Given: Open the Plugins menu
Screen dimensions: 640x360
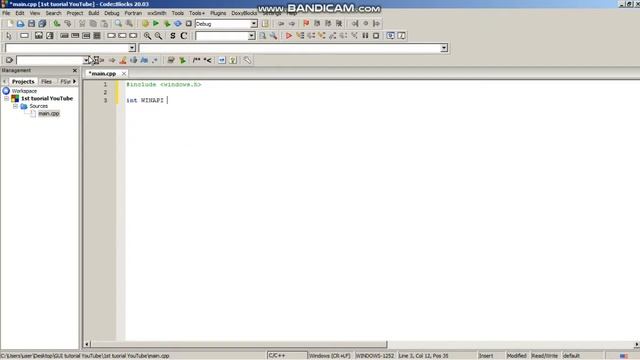Looking at the screenshot, I should click(218, 13).
